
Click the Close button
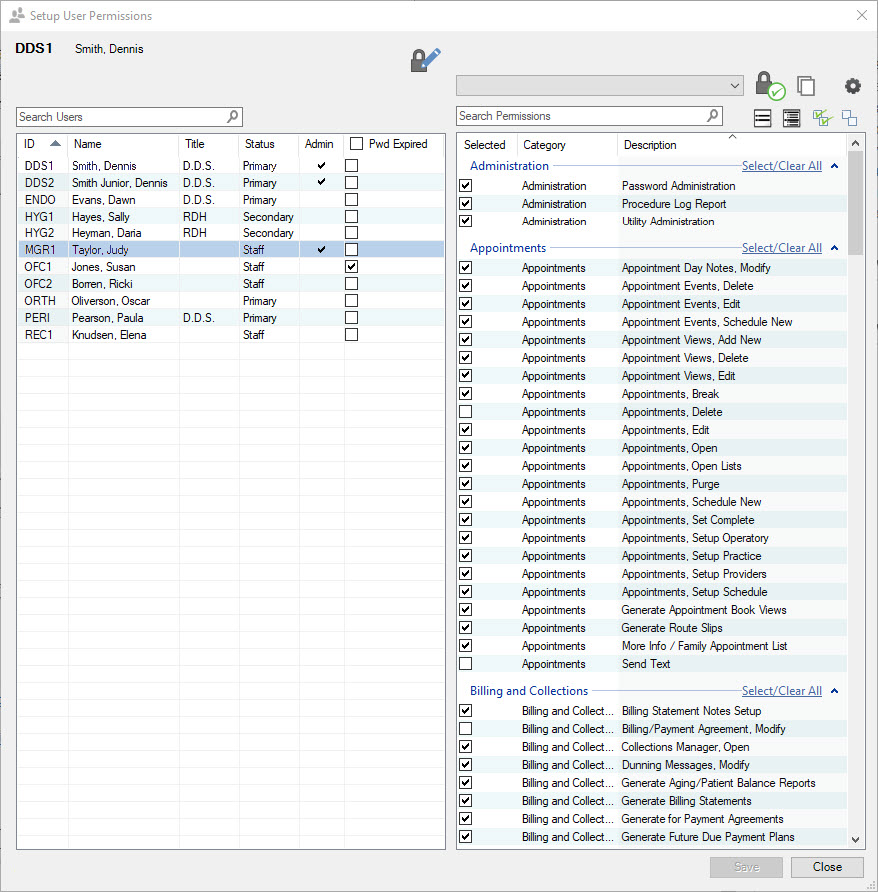[827, 867]
